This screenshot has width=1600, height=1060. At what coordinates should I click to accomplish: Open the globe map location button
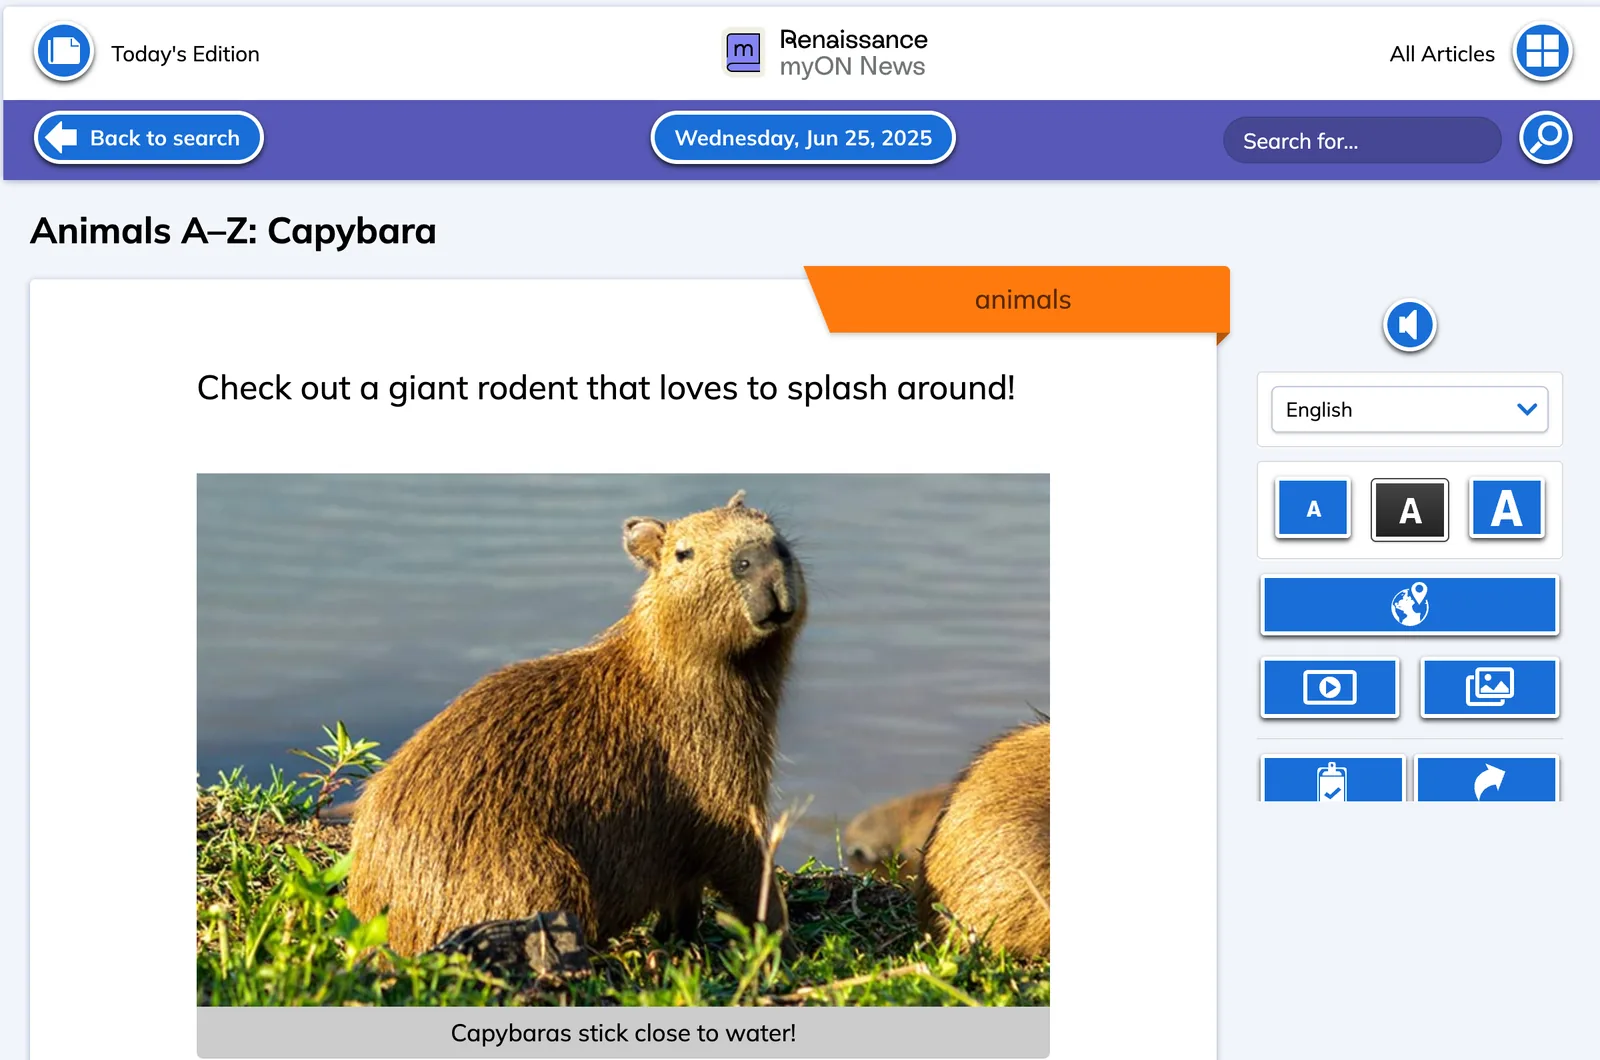(1410, 605)
